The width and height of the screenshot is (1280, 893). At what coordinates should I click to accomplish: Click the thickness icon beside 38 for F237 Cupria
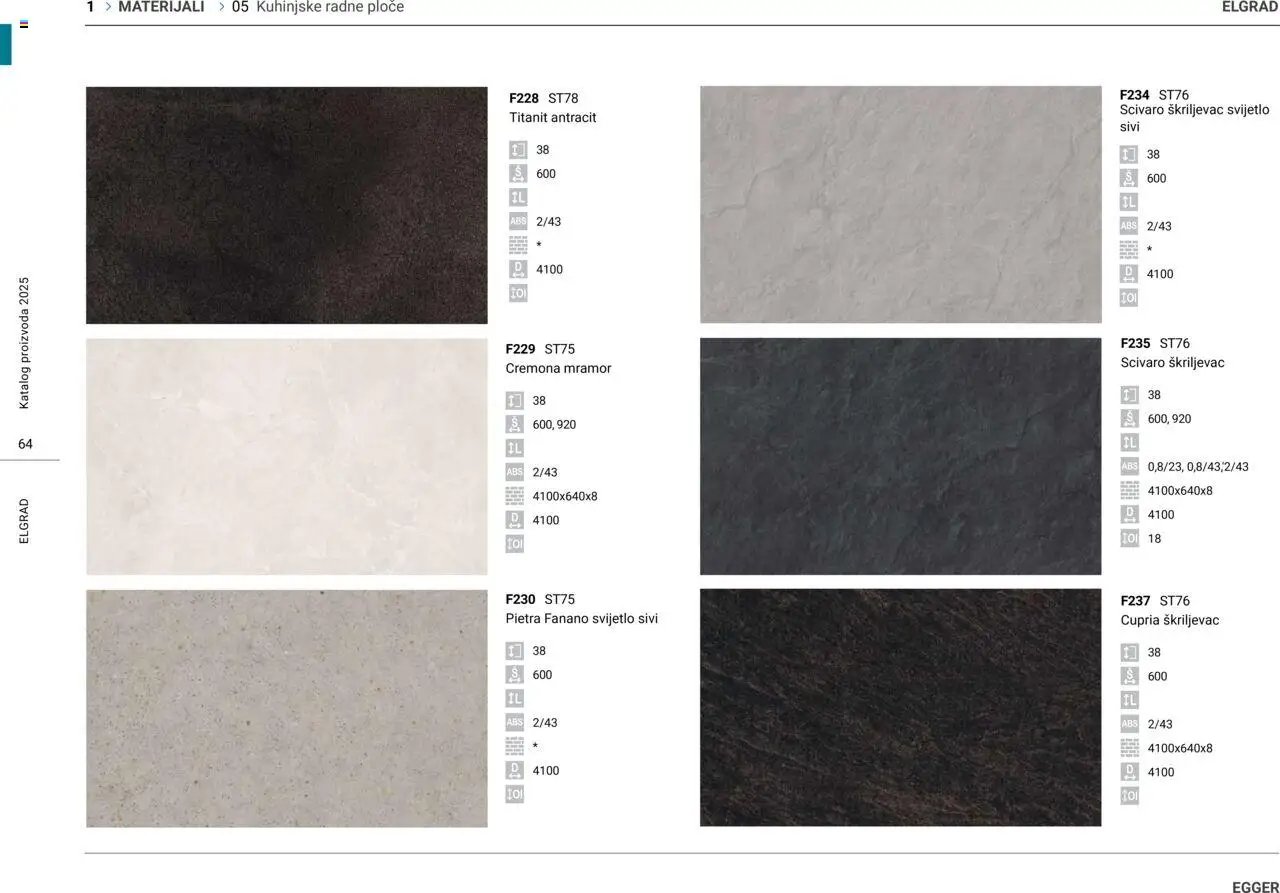pos(1129,652)
